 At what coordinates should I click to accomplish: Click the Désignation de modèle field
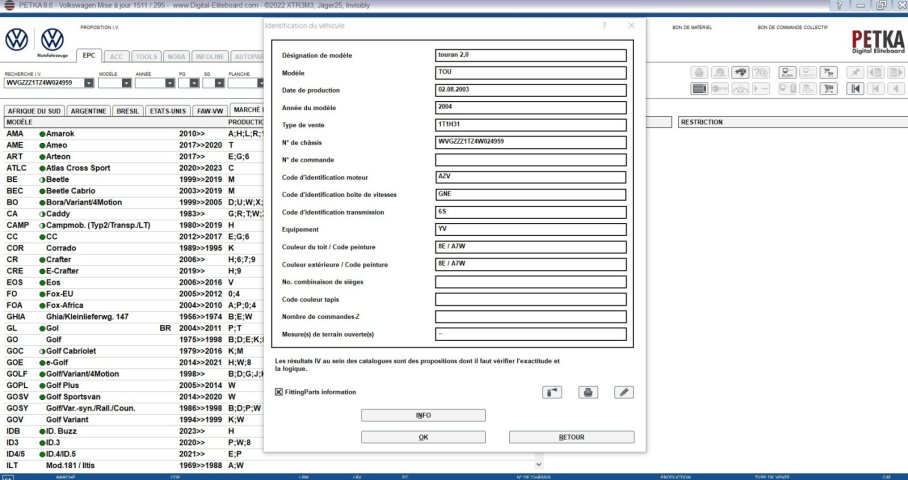(530, 56)
